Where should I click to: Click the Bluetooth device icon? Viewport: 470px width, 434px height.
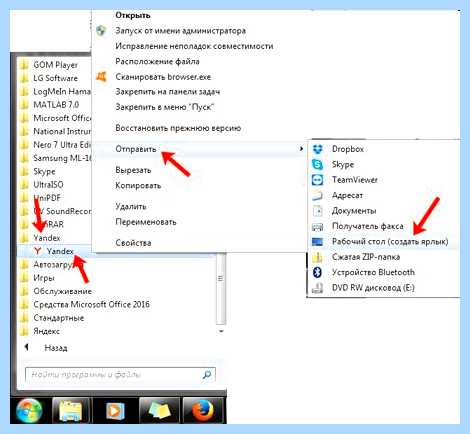[x=317, y=272]
